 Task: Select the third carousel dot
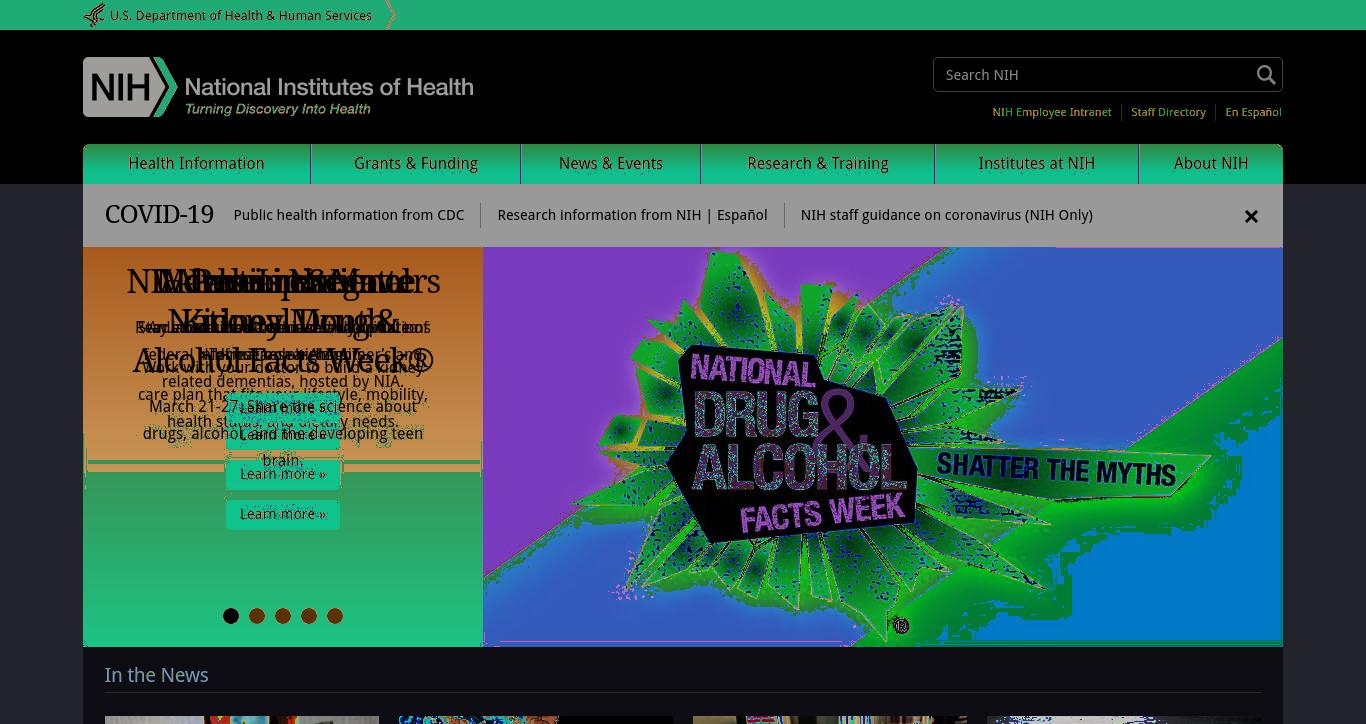click(x=283, y=616)
